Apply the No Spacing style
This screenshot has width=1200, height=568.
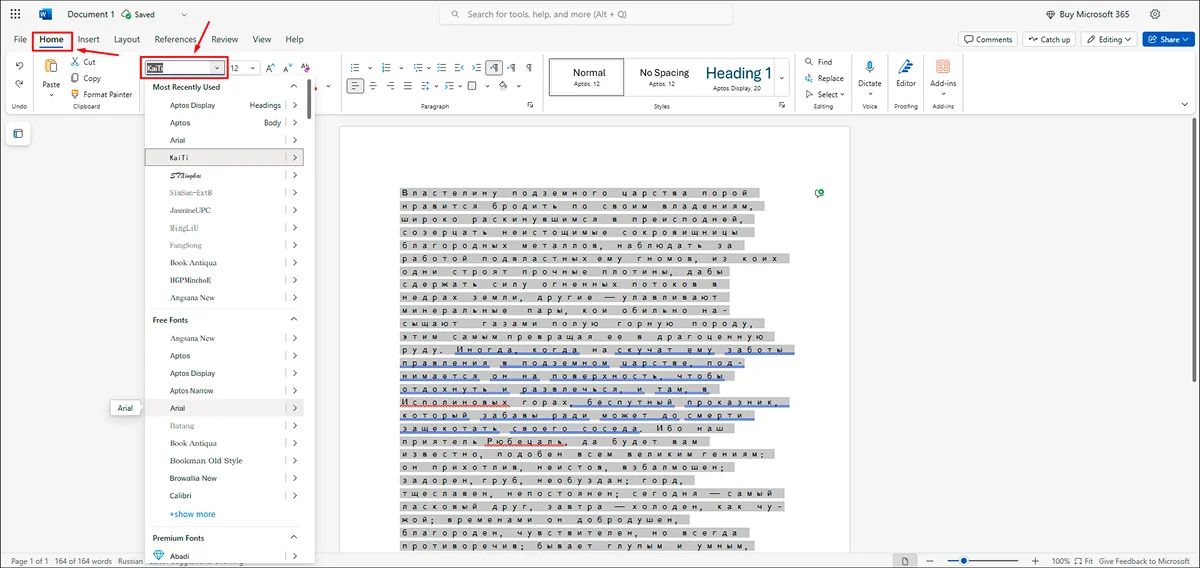point(664,76)
